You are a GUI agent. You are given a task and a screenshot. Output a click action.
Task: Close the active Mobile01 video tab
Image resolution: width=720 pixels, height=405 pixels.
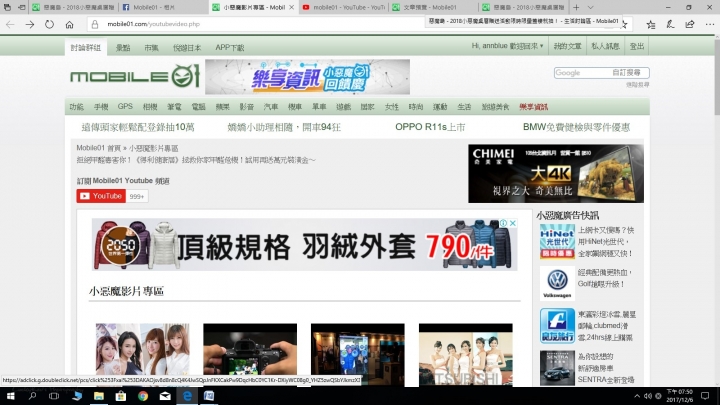(x=291, y=7)
